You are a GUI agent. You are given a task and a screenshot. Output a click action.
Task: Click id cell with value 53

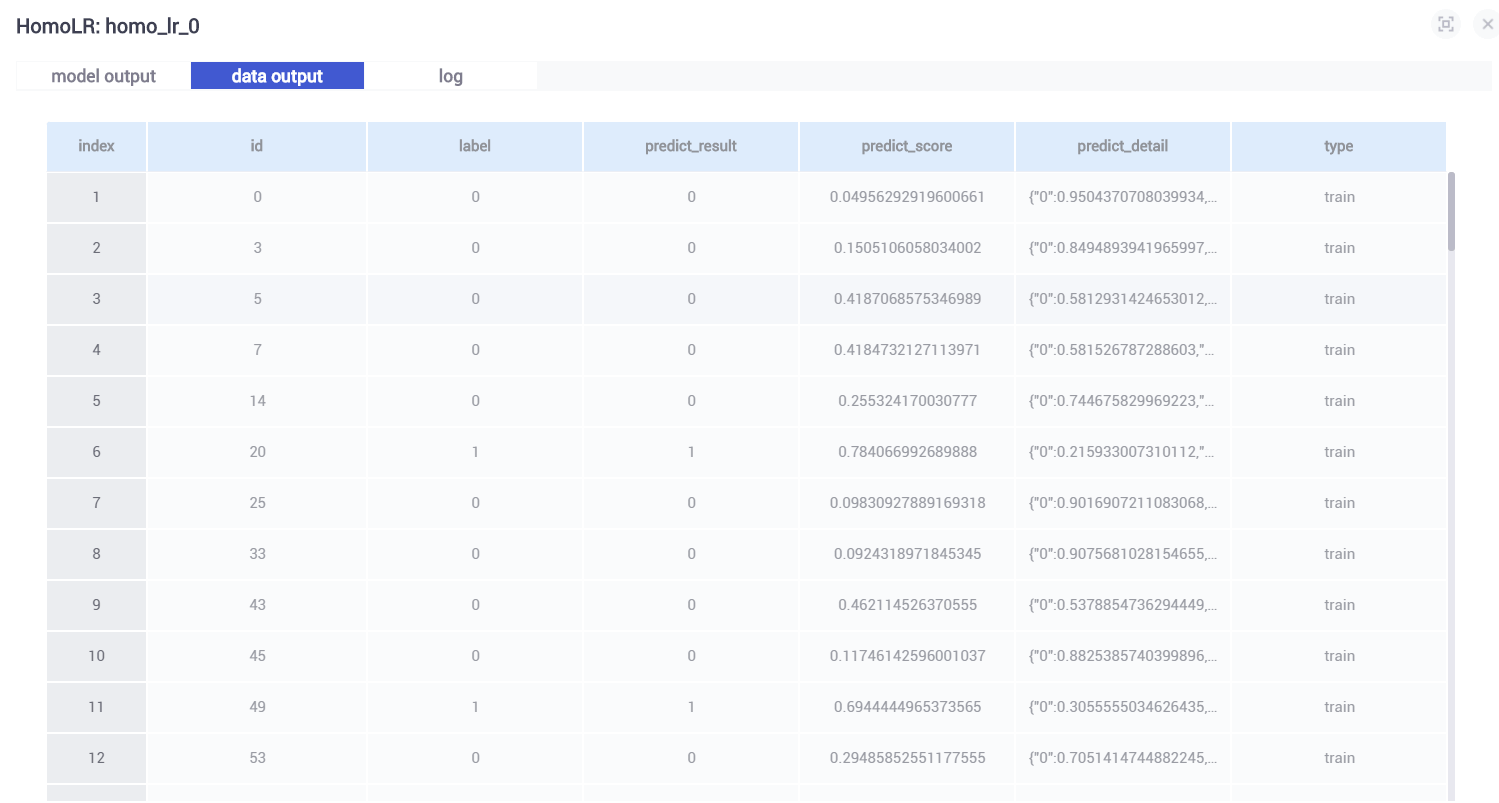[257, 758]
